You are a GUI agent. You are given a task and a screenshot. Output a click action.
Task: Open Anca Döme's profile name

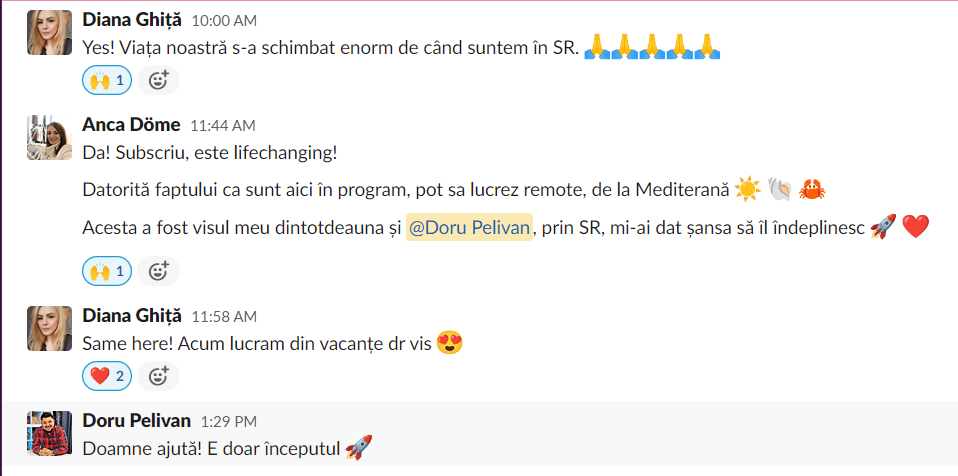[131, 125]
